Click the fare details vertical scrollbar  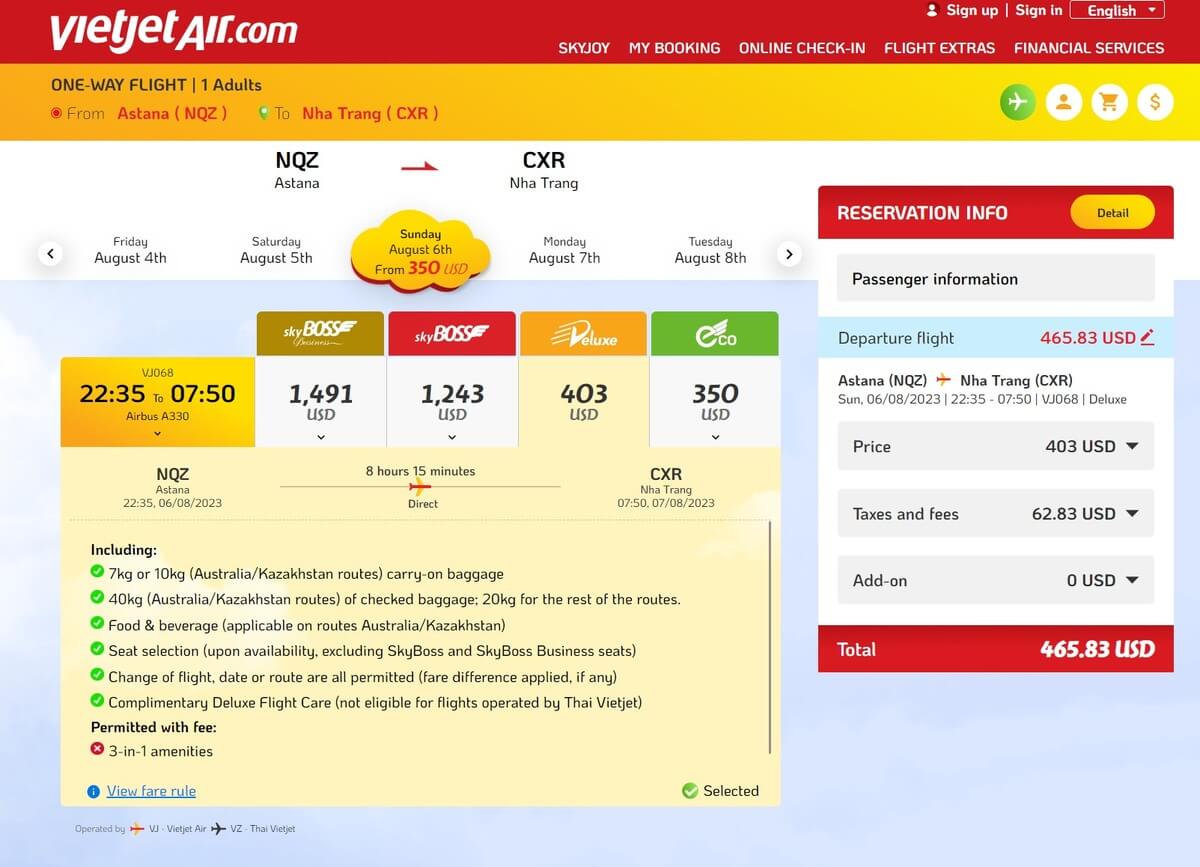[x=770, y=636]
